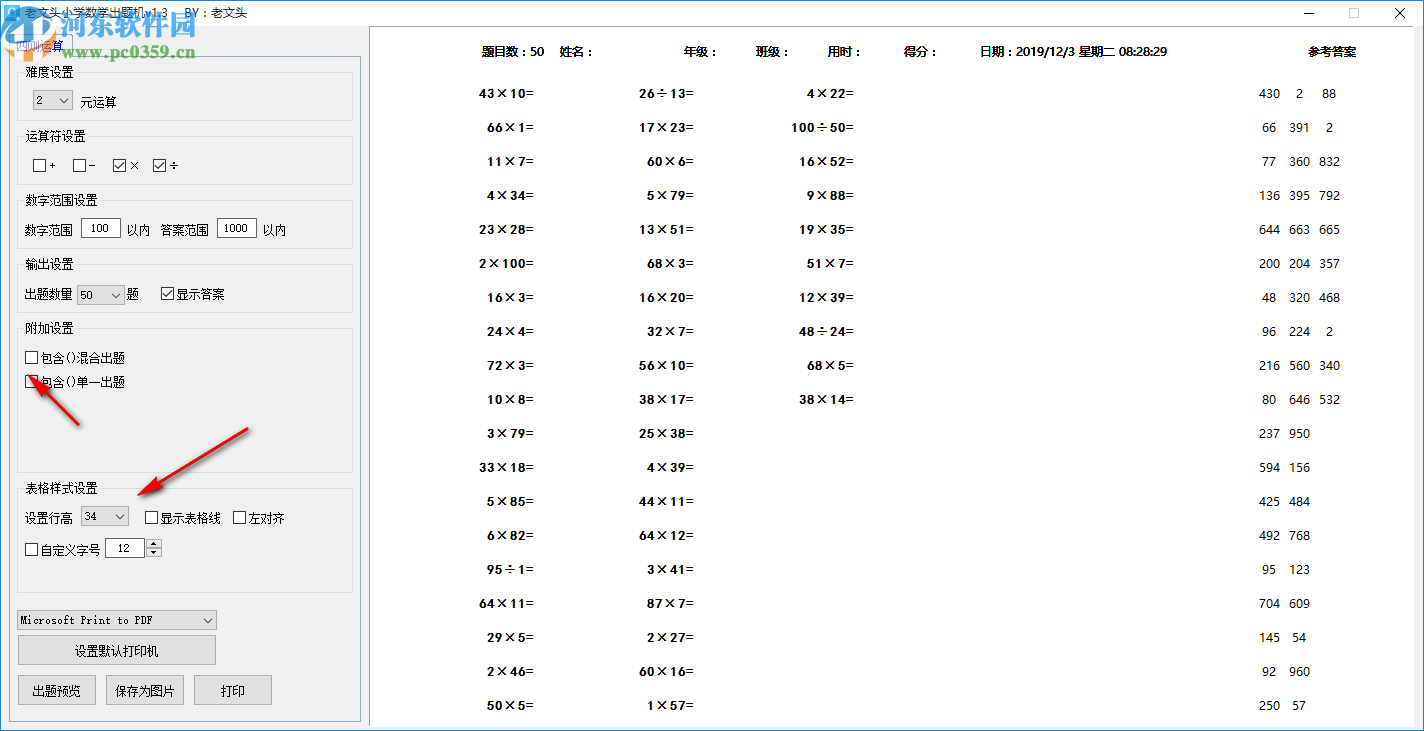This screenshot has height=731, width=1424.
Task: Enable 左对齐 left alignment option
Action: (238, 516)
